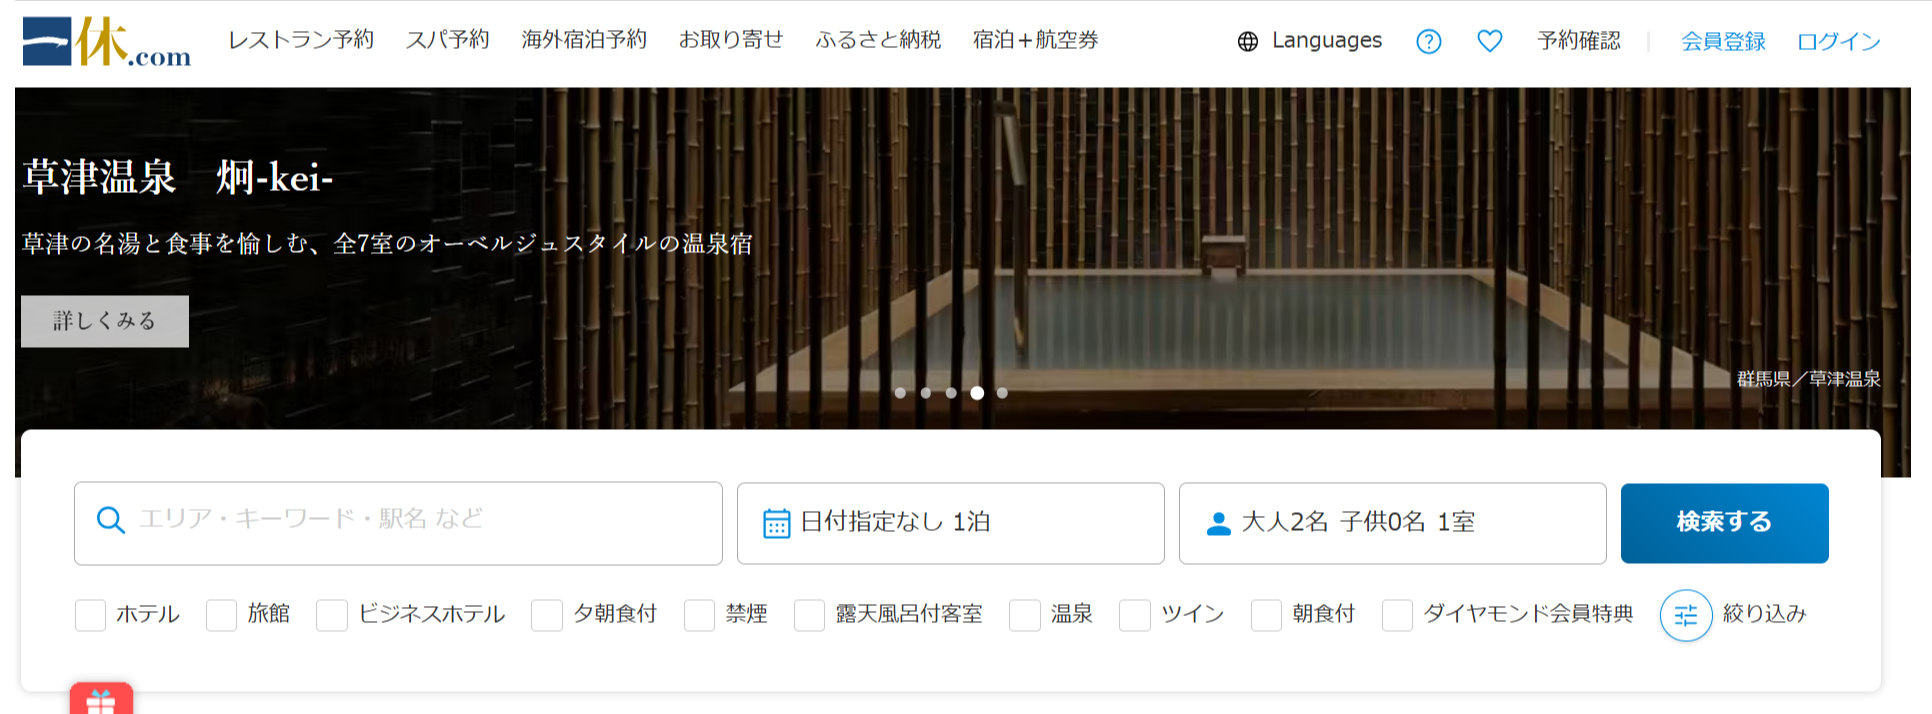Click the banner subtitle about オーベルジュスタイル
Viewport: 1932px width, 714px height.
(x=387, y=243)
